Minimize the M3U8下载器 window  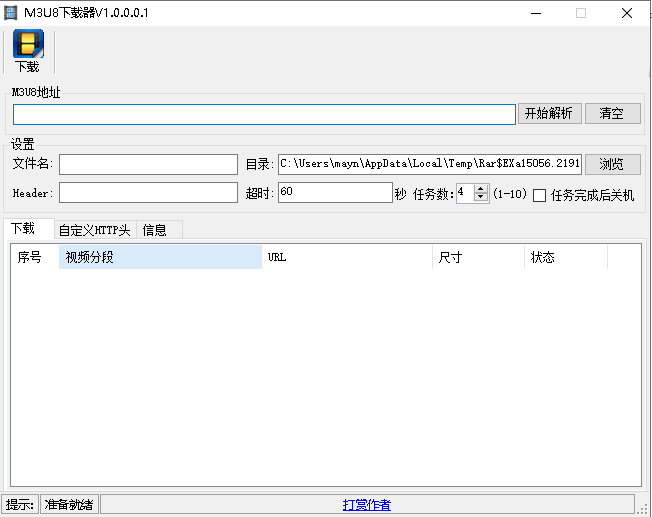(536, 13)
